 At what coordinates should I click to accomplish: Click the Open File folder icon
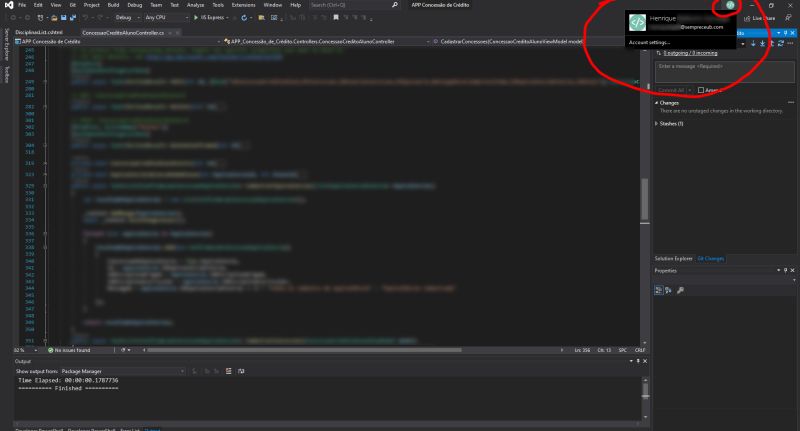coord(54,17)
